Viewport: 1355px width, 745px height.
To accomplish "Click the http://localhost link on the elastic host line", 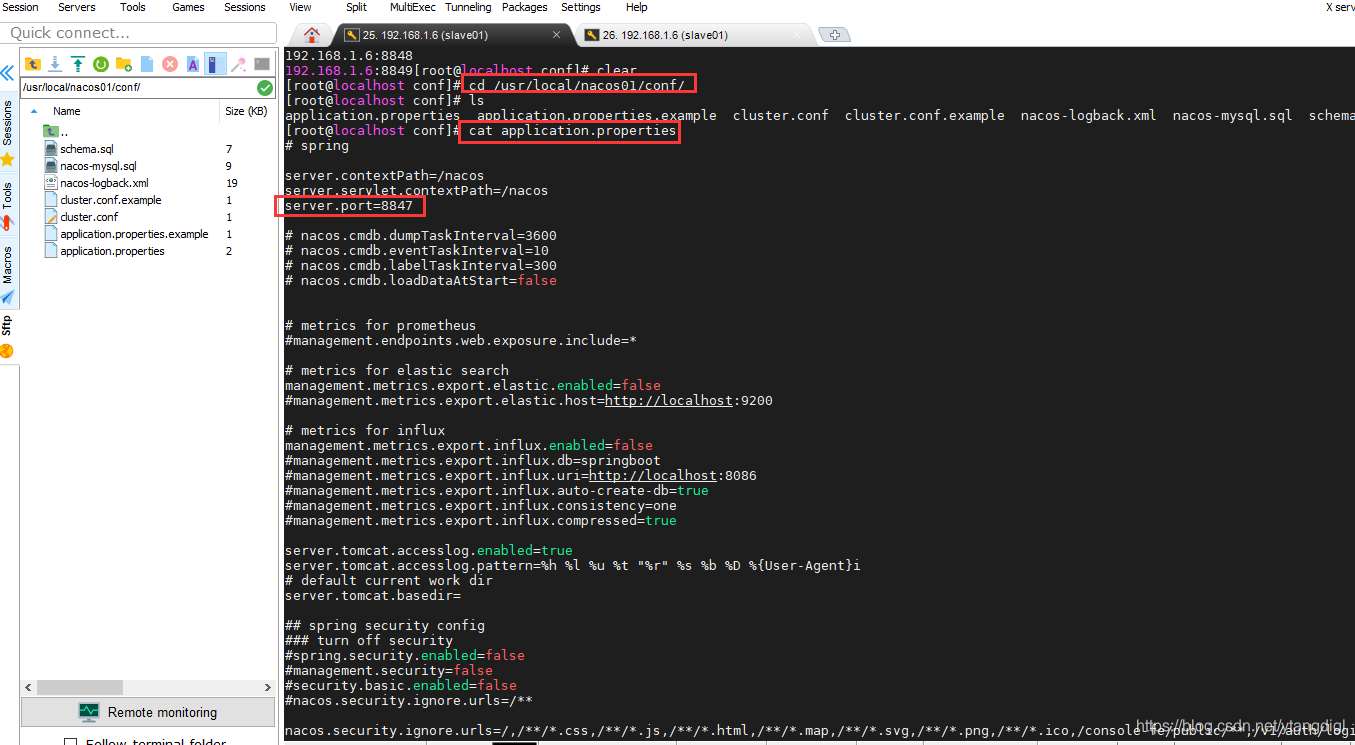I will coord(669,400).
